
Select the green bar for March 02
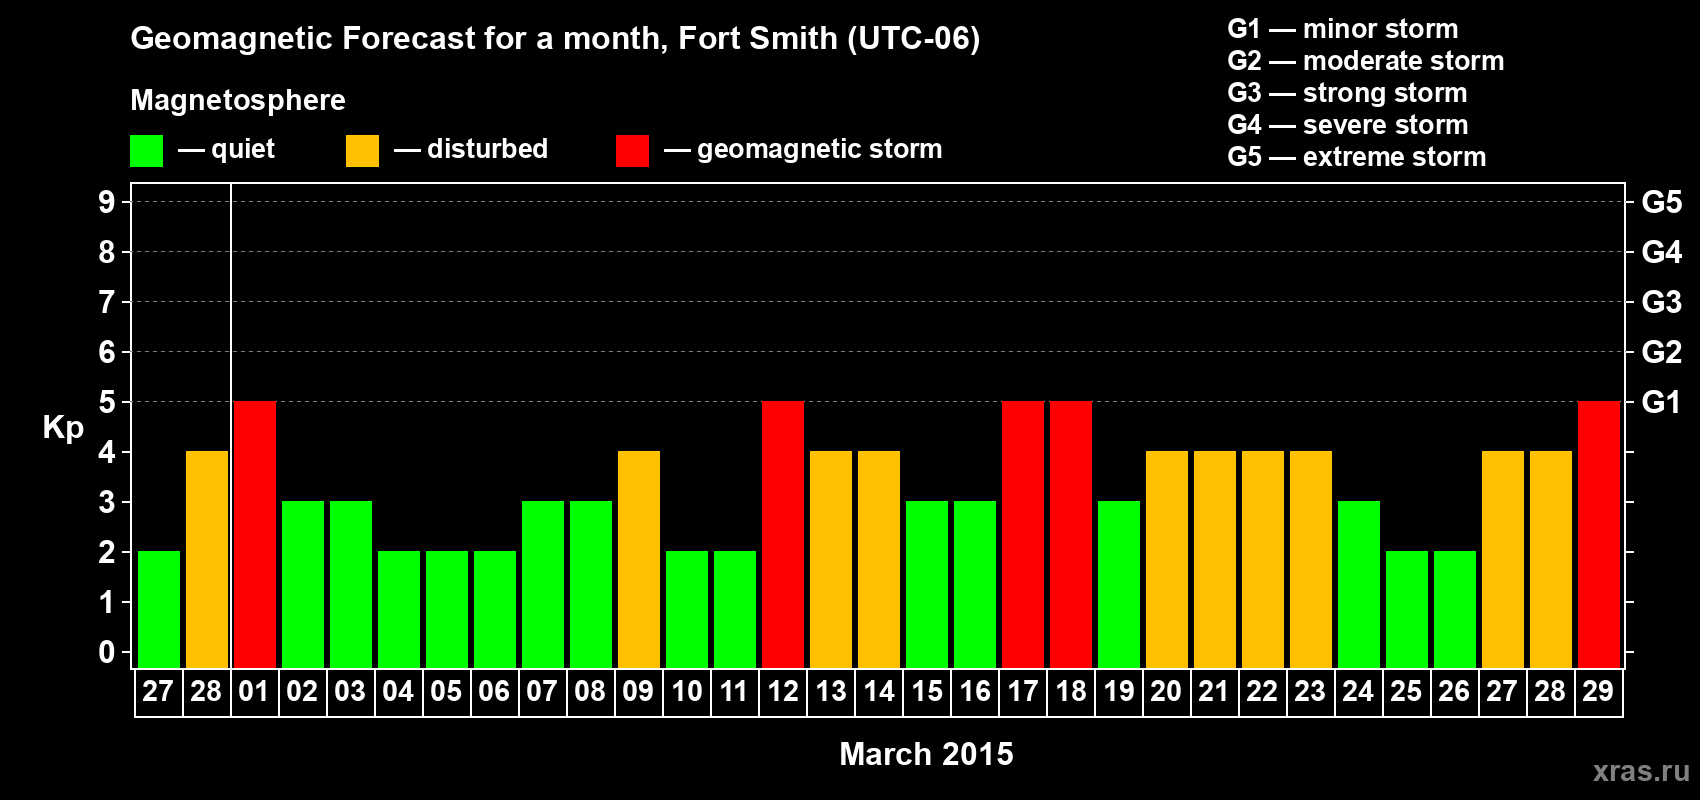click(303, 585)
